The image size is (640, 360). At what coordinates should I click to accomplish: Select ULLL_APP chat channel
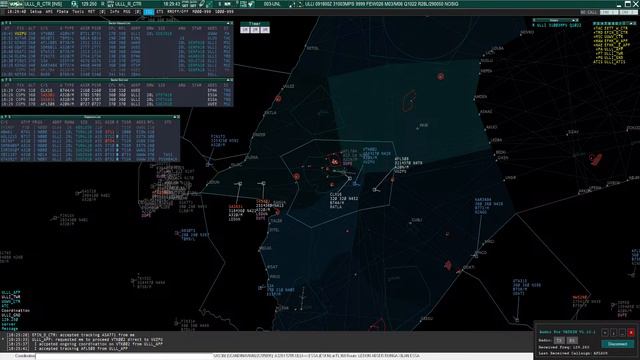[x=11, y=293]
